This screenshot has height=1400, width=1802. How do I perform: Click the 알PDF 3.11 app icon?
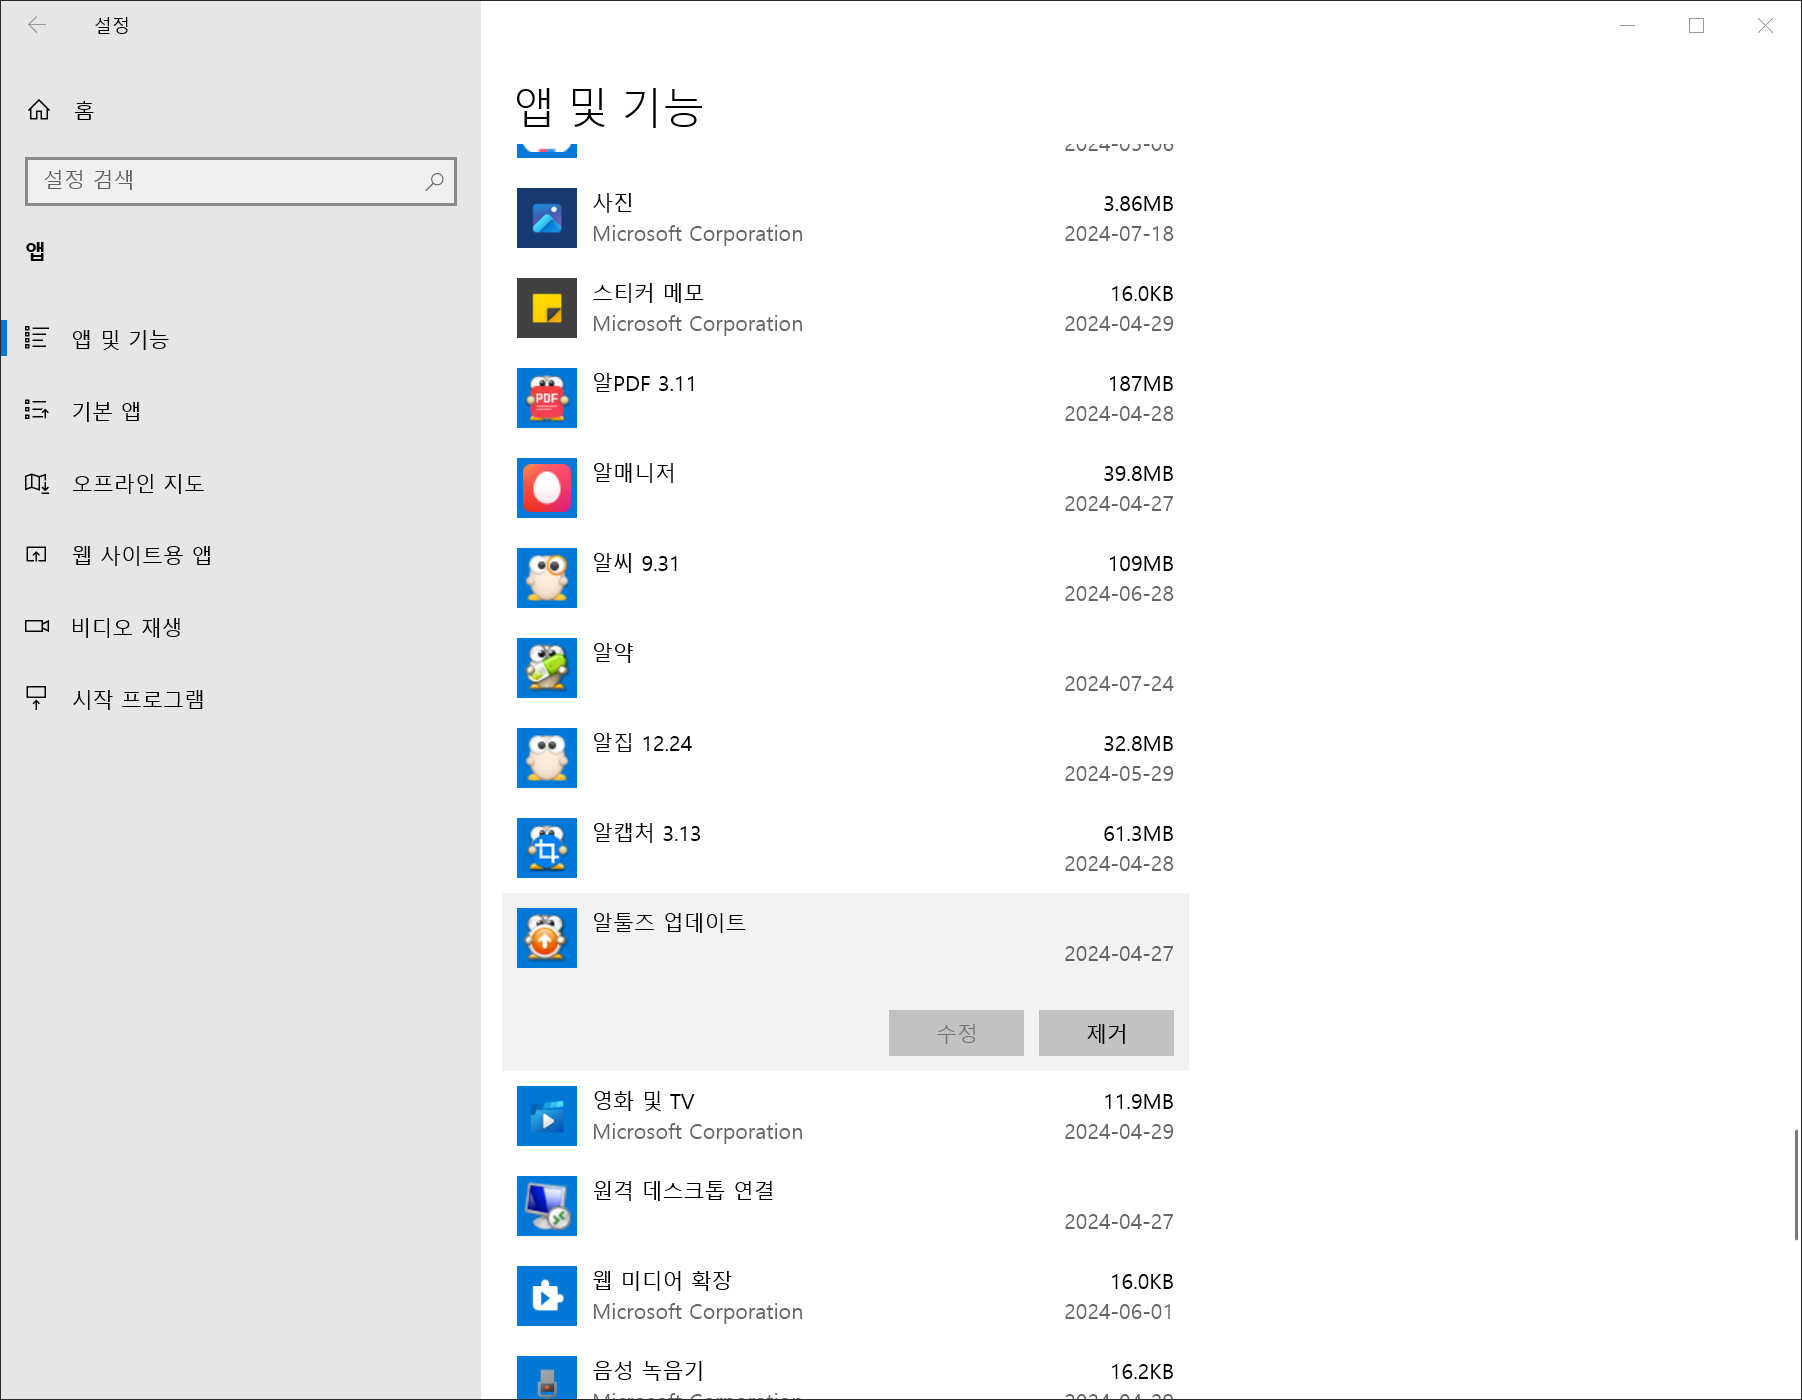(547, 398)
